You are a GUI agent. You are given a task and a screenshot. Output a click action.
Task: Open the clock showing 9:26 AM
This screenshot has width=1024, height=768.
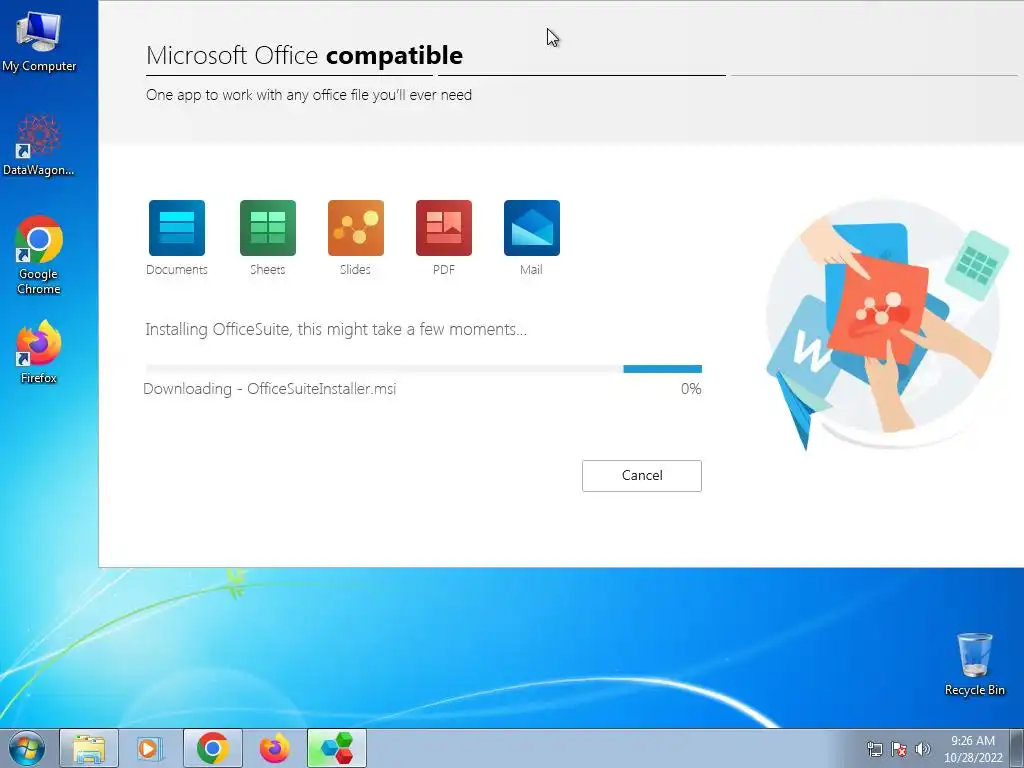click(973, 749)
